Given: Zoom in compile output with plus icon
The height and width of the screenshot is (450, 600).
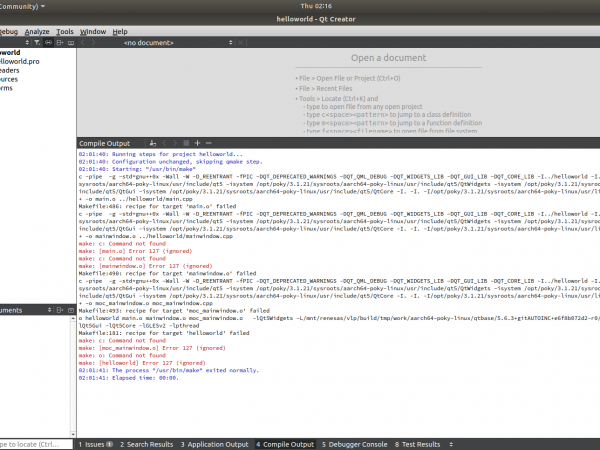Looking at the screenshot, I should coord(198,143).
